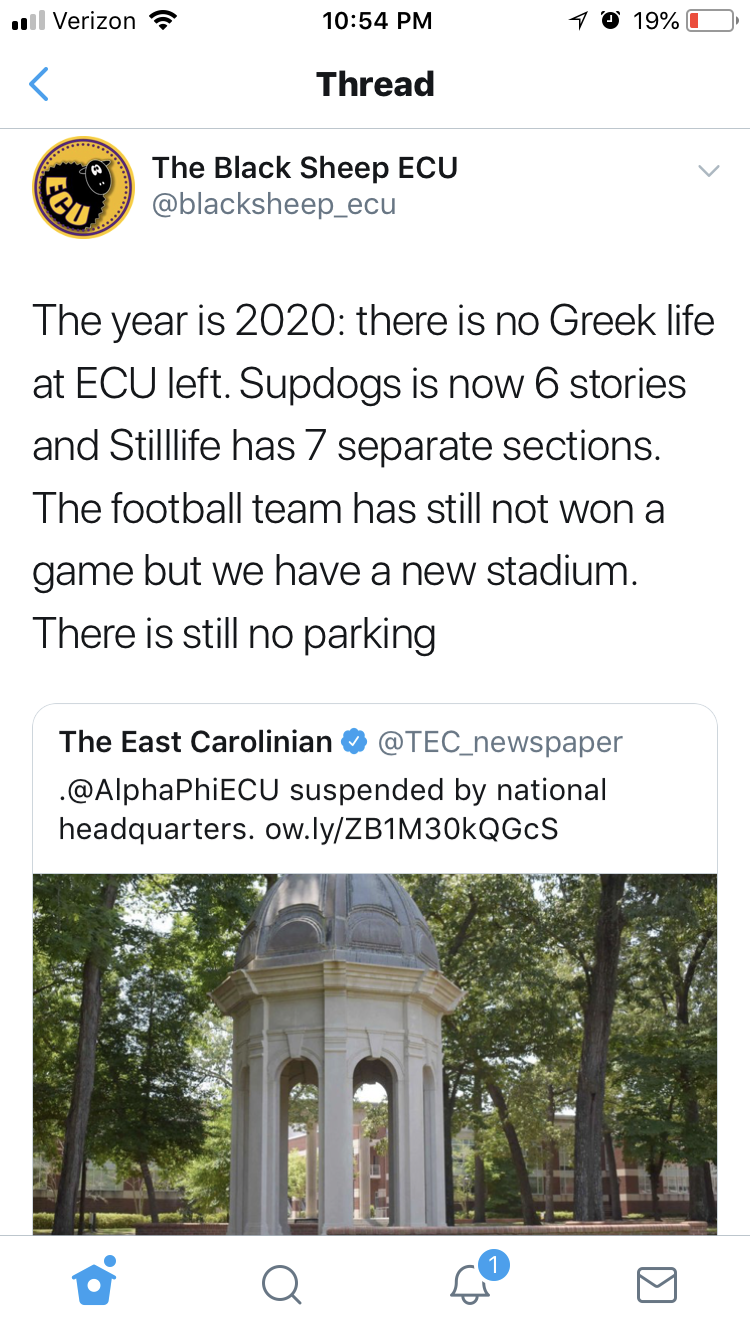
Task: View the cupola photo in quoted tweet
Action: tap(375, 1050)
